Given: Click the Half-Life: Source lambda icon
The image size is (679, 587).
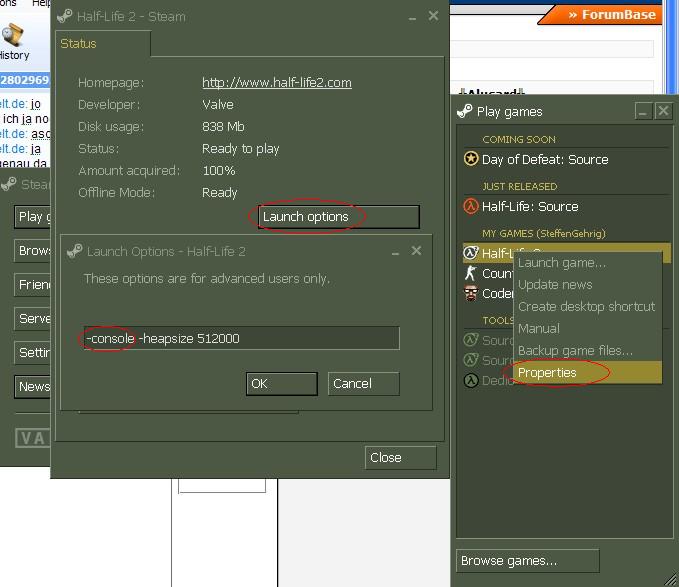Looking at the screenshot, I should click(471, 206).
